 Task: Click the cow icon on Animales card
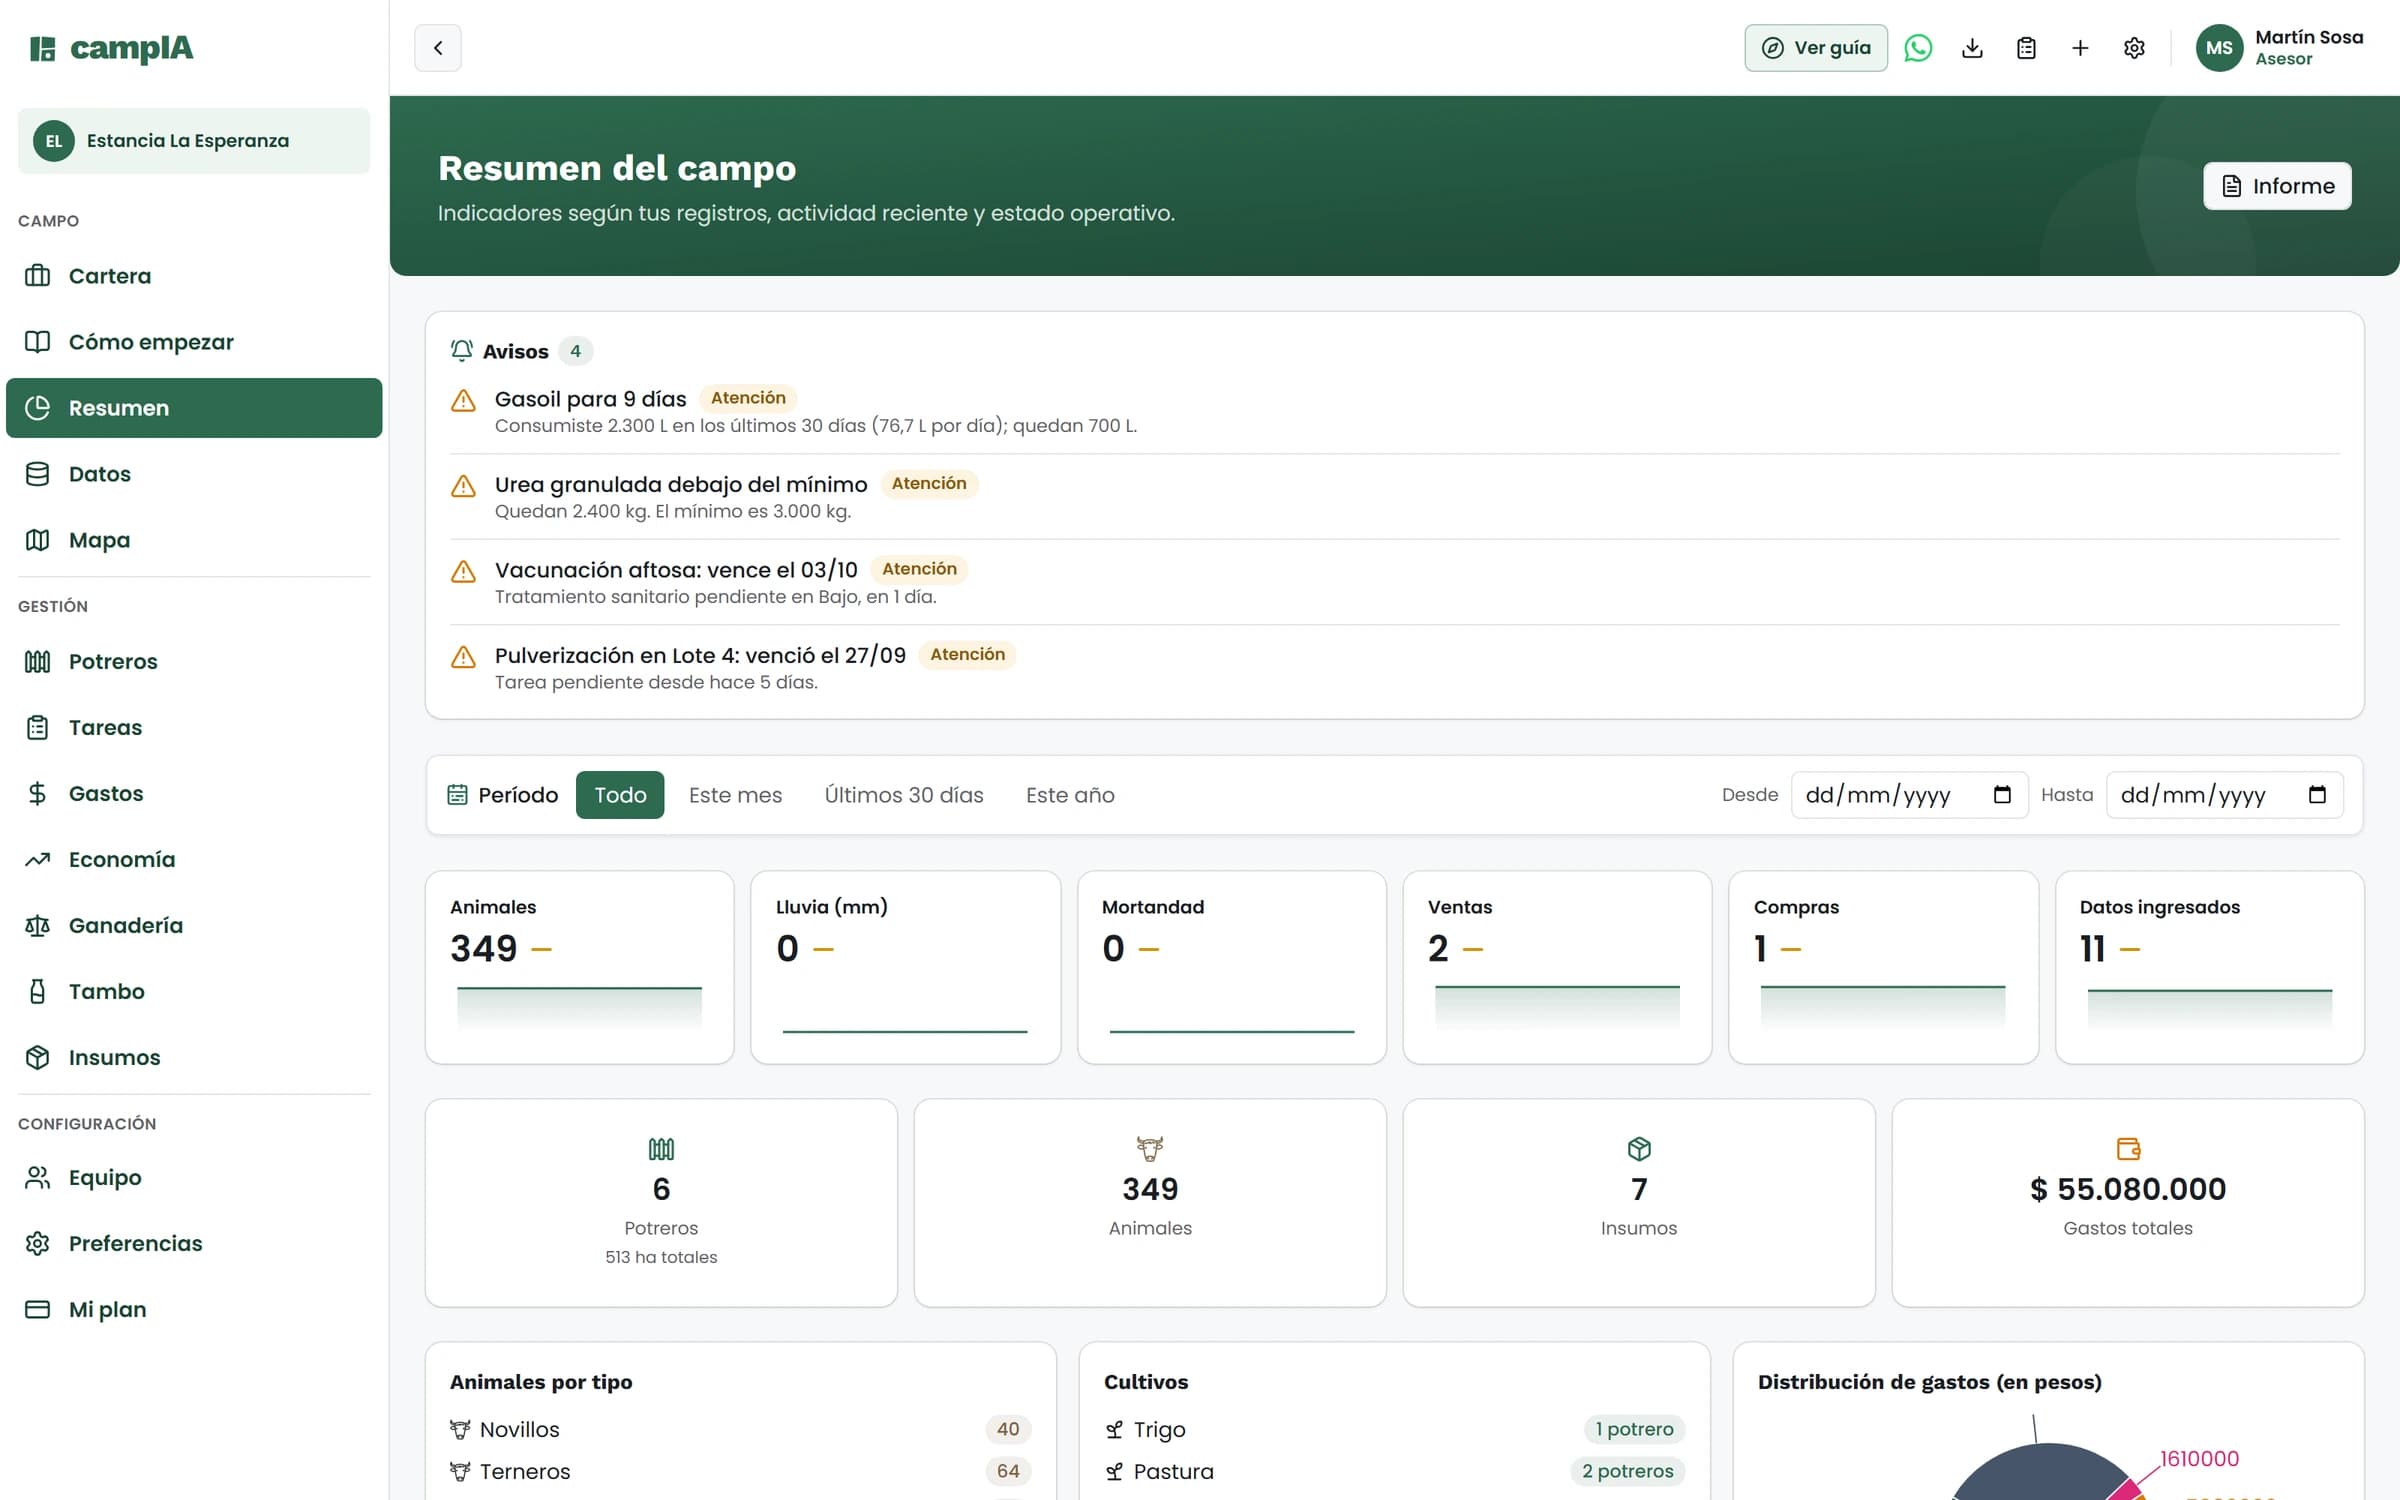(1150, 1149)
